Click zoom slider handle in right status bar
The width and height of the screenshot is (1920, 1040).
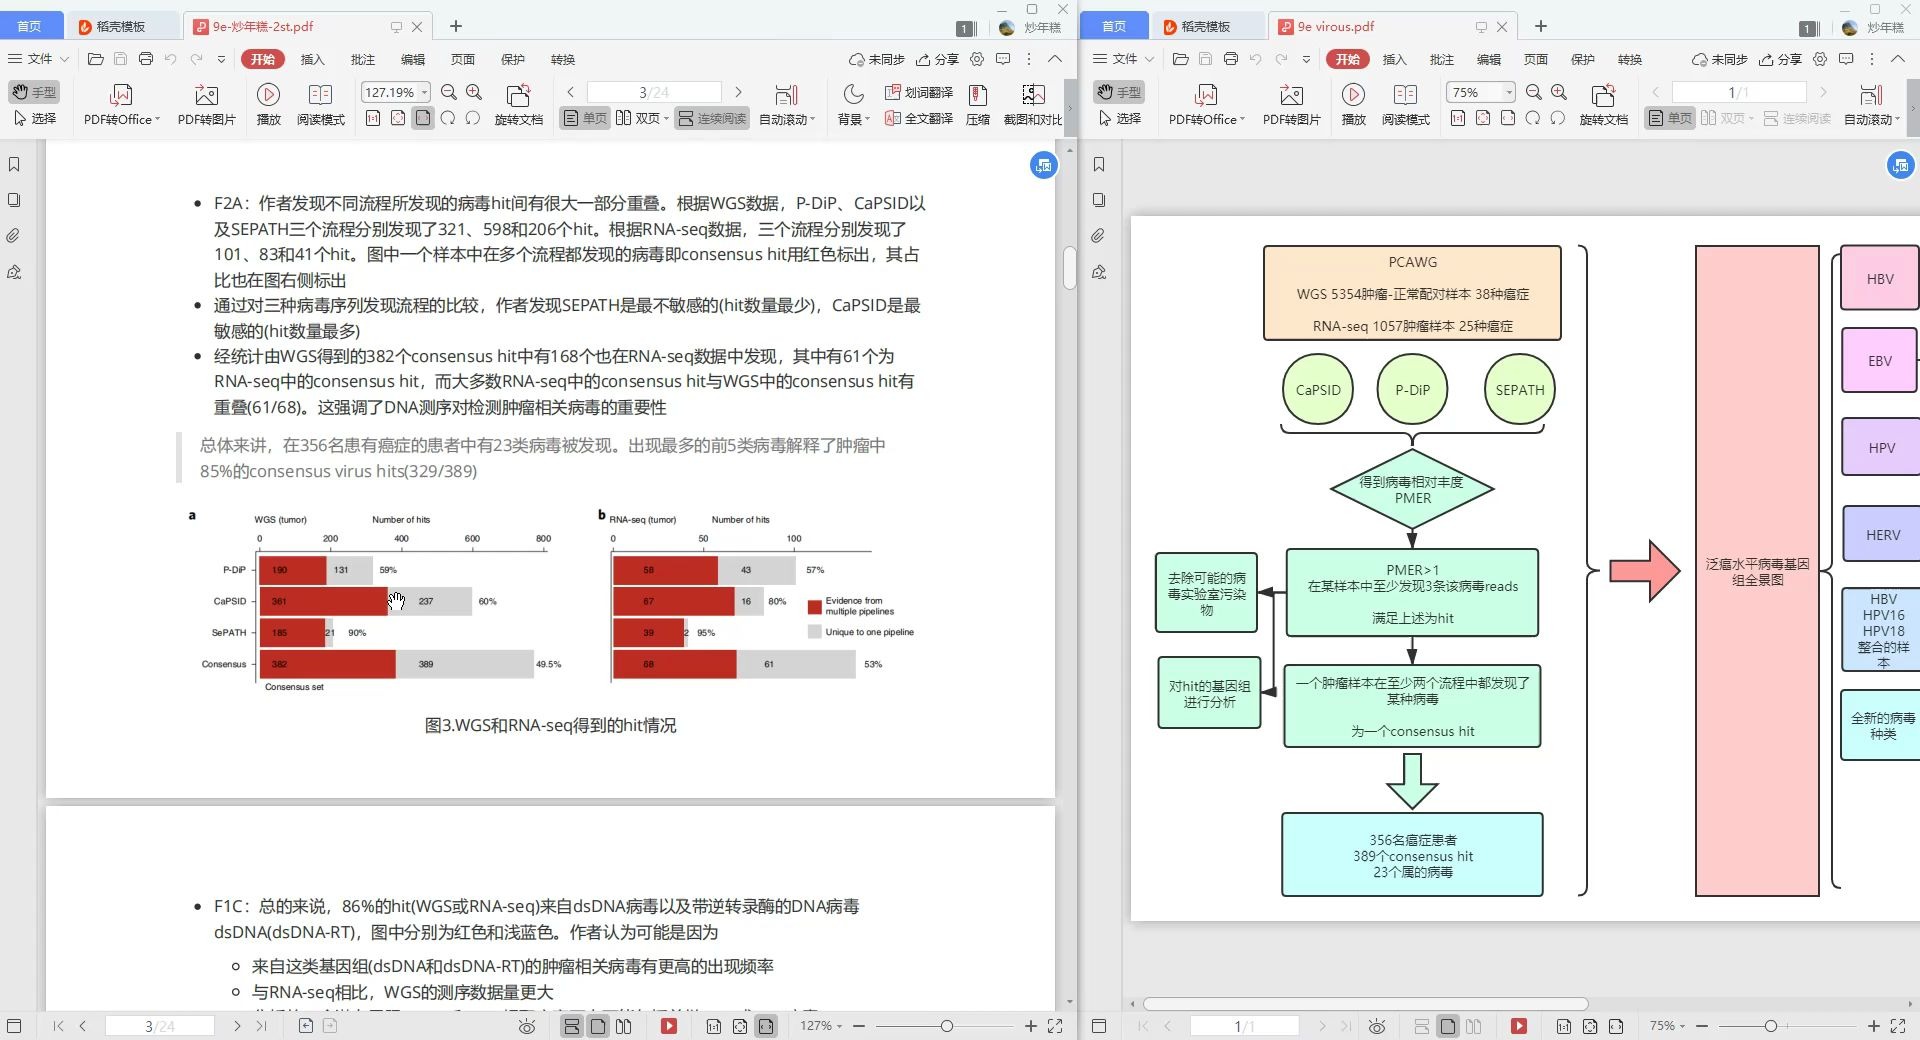[x=1770, y=1026]
